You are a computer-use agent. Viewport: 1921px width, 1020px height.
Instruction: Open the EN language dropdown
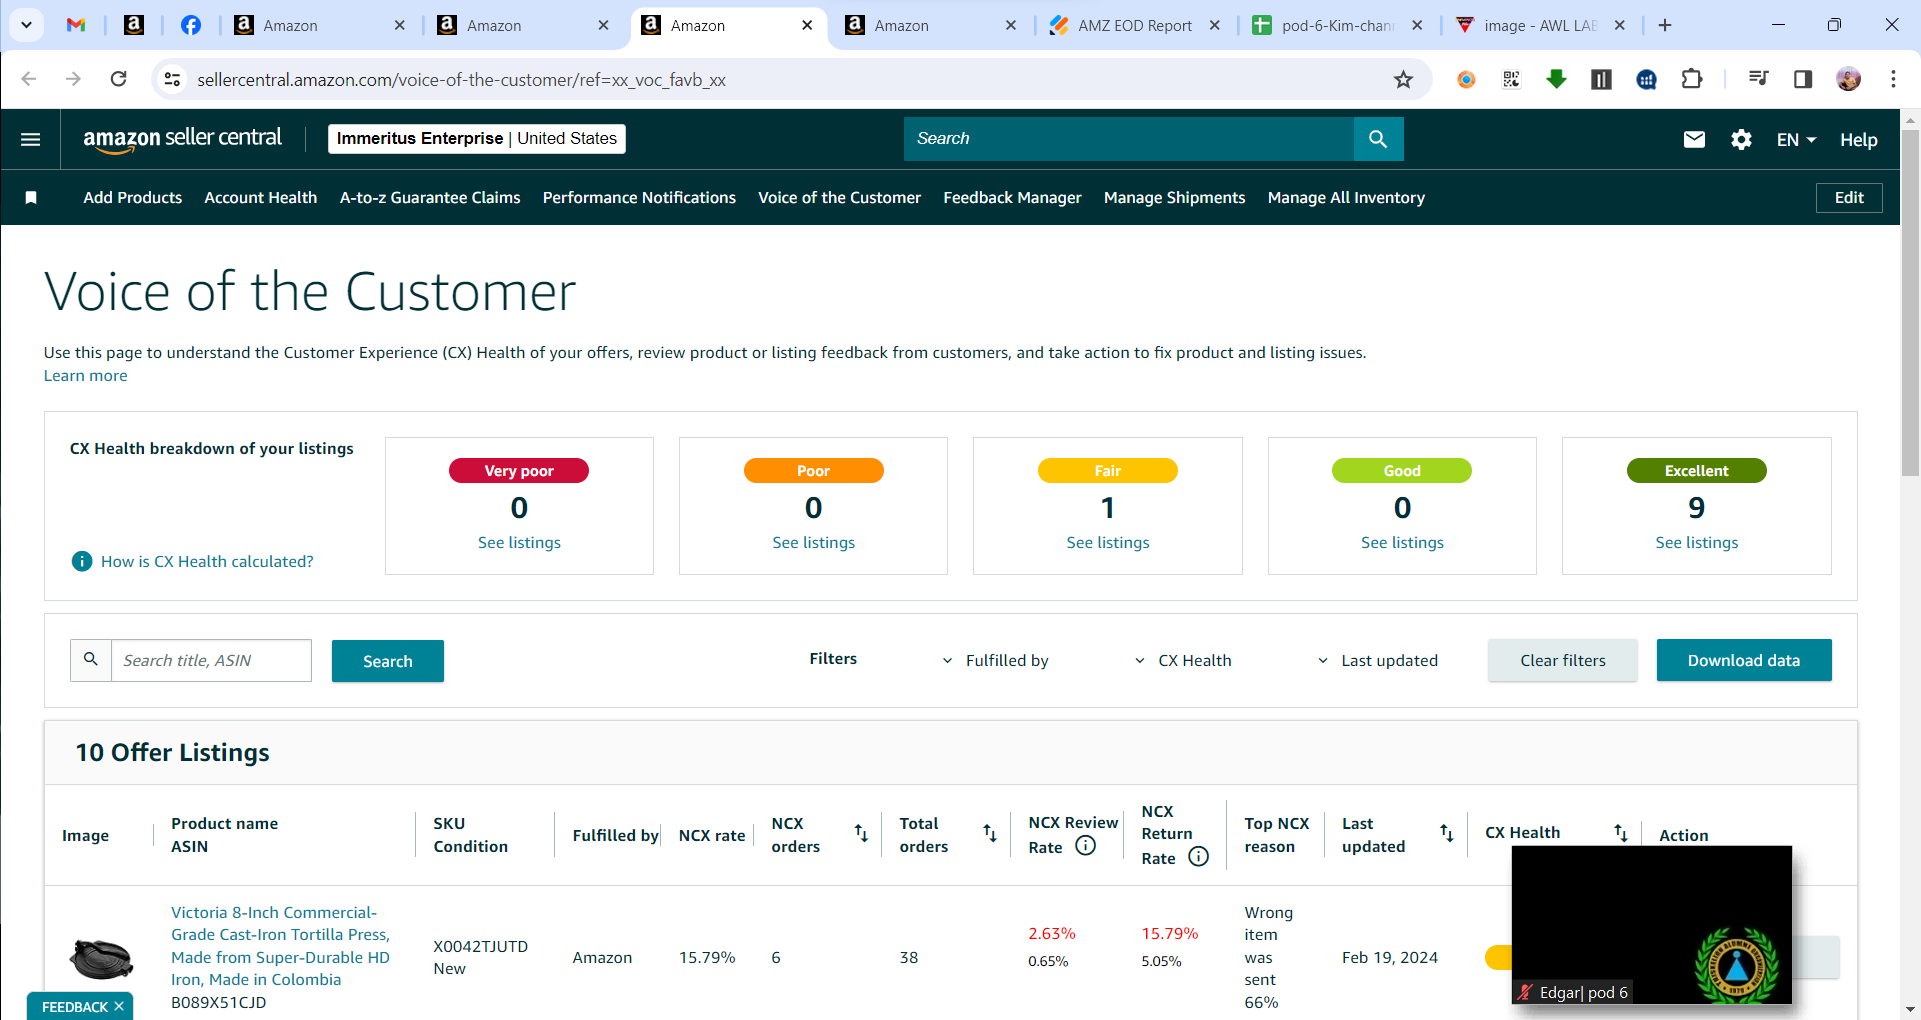pyautogui.click(x=1796, y=140)
